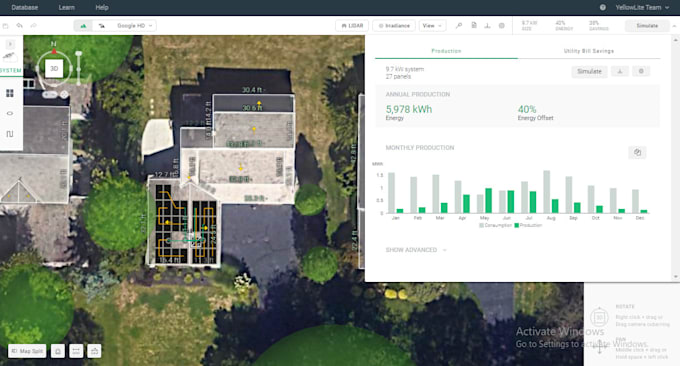Viewport: 680px width, 366px height.
Task: Click the top toolbar Simulate button
Action: [x=647, y=26]
